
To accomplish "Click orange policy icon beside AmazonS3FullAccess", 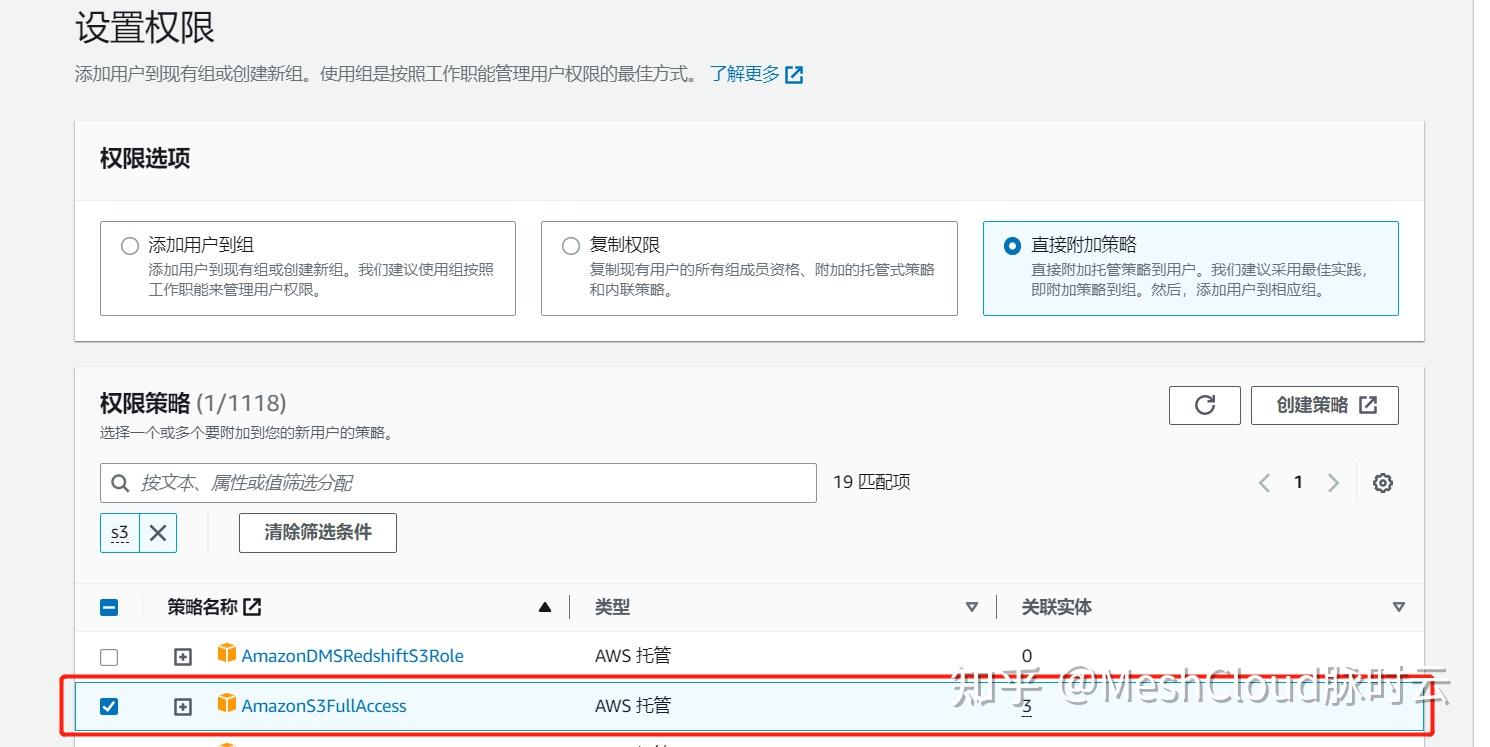I will click(227, 705).
